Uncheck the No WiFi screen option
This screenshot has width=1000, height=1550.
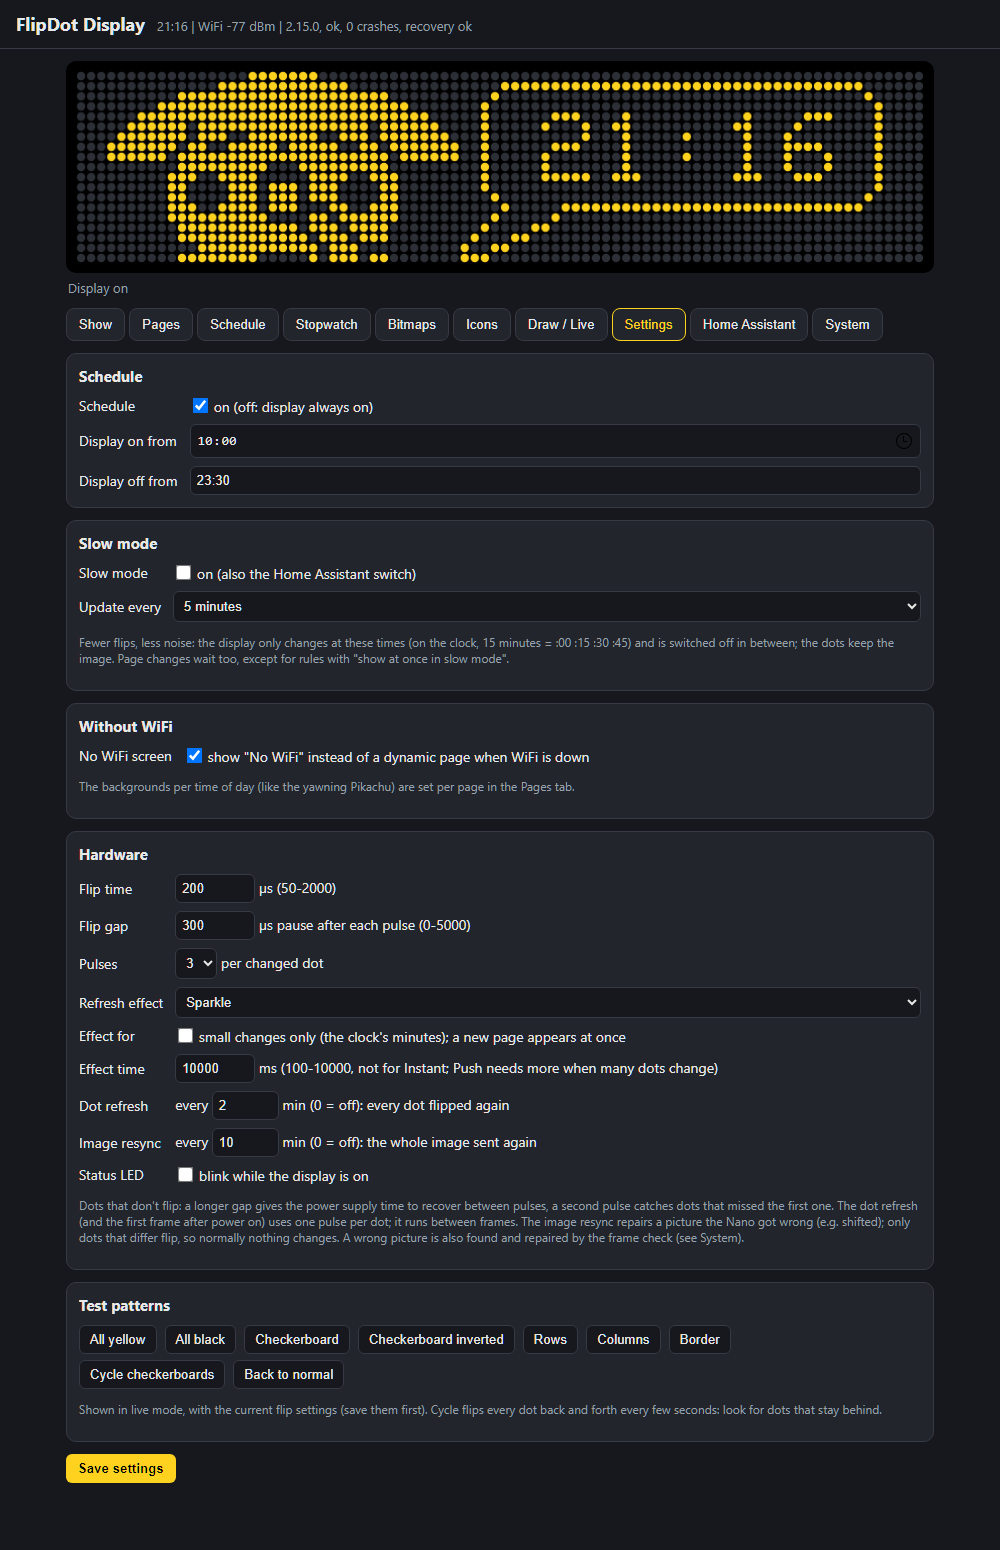pyautogui.click(x=194, y=756)
